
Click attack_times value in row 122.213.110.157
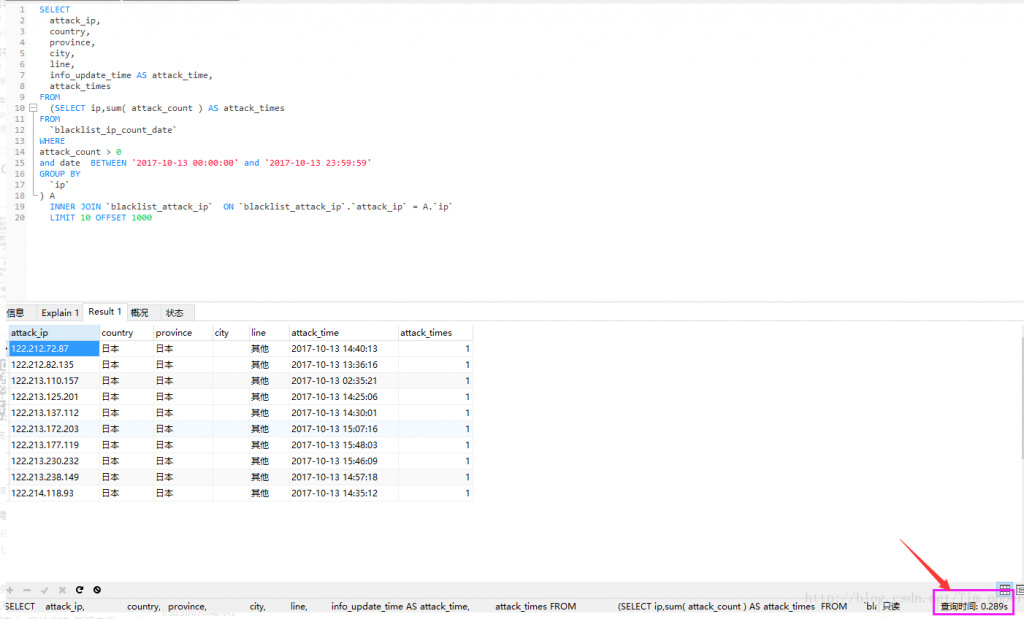tap(435, 381)
